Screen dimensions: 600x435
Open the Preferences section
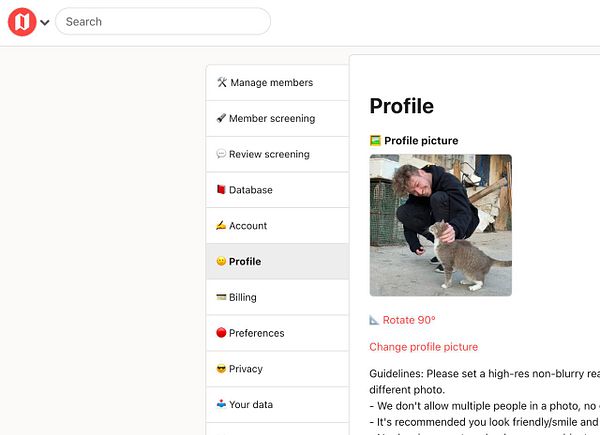click(x=256, y=333)
